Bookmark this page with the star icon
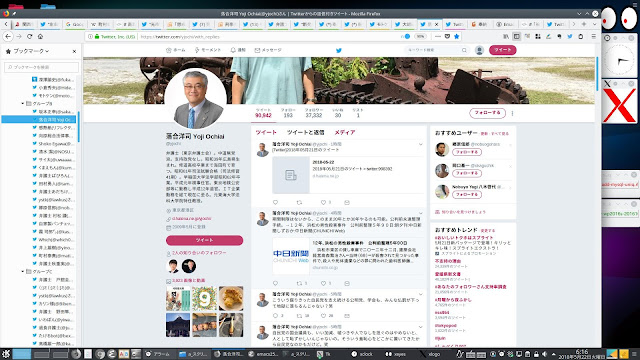 [x=456, y=36]
